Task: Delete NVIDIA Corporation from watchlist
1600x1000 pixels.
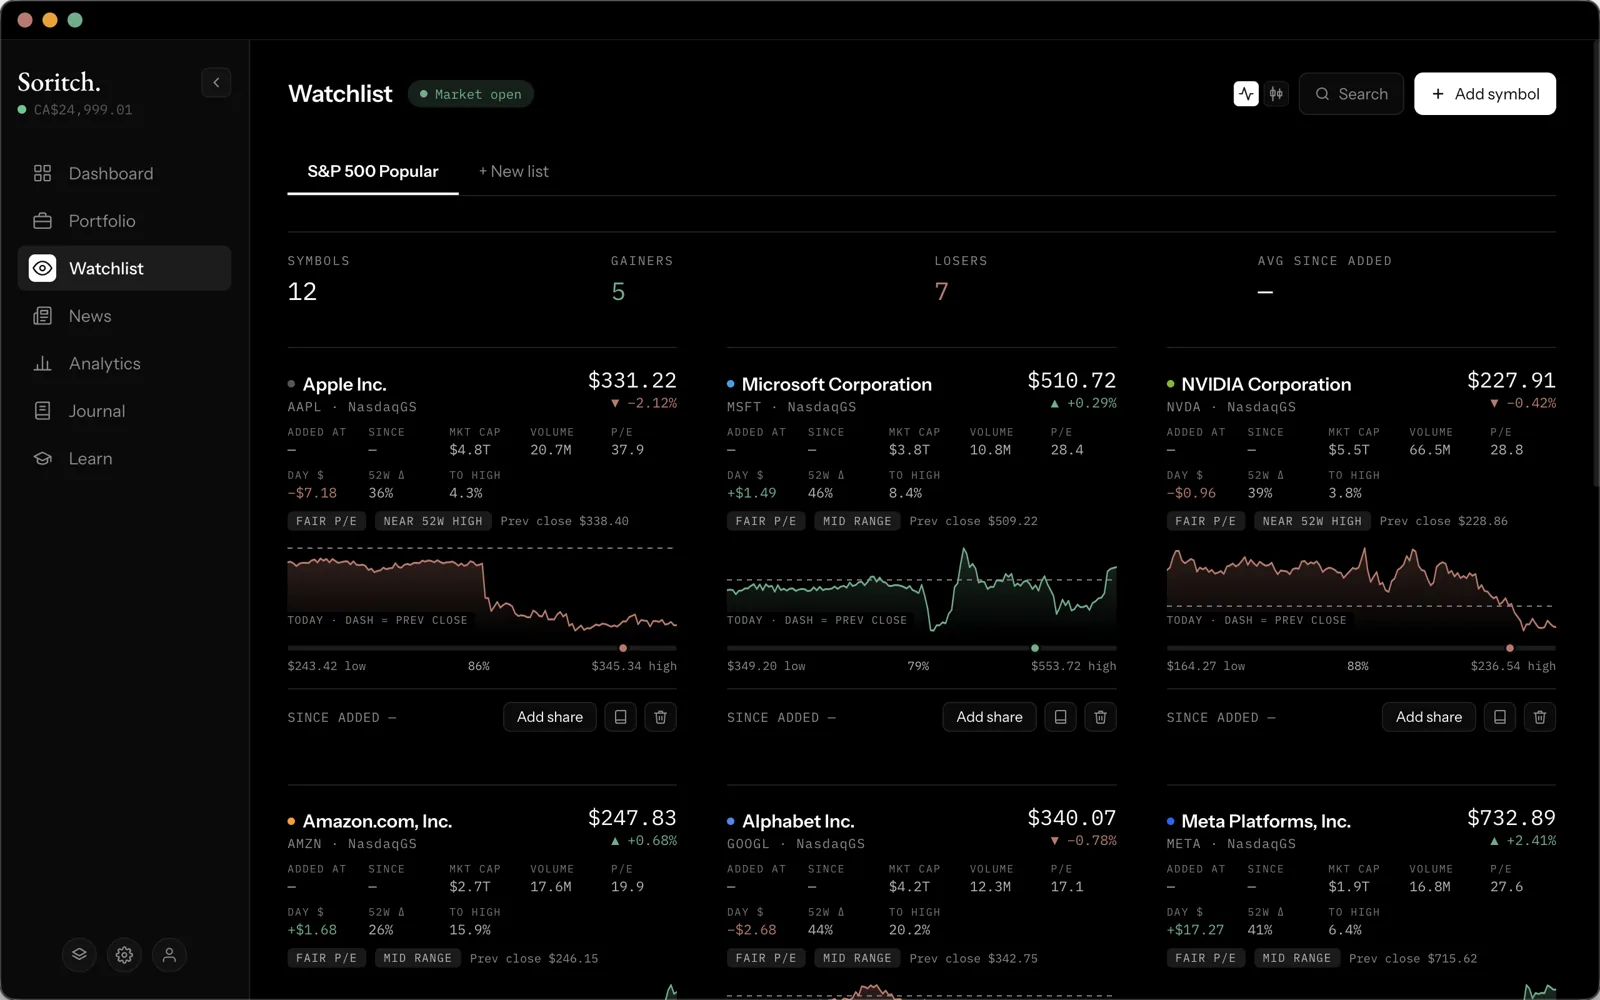Action: [x=1540, y=717]
